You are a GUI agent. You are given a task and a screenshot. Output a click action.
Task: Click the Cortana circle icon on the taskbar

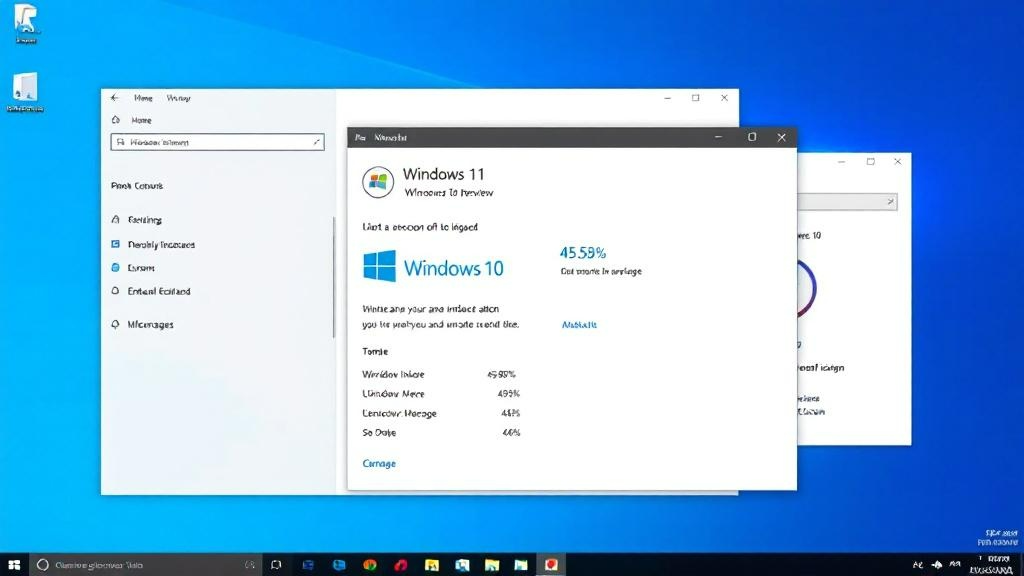tap(42, 565)
